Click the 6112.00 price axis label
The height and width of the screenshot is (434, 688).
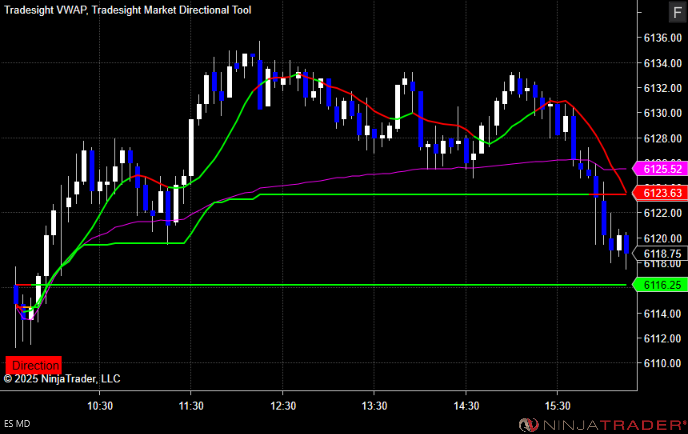click(663, 338)
